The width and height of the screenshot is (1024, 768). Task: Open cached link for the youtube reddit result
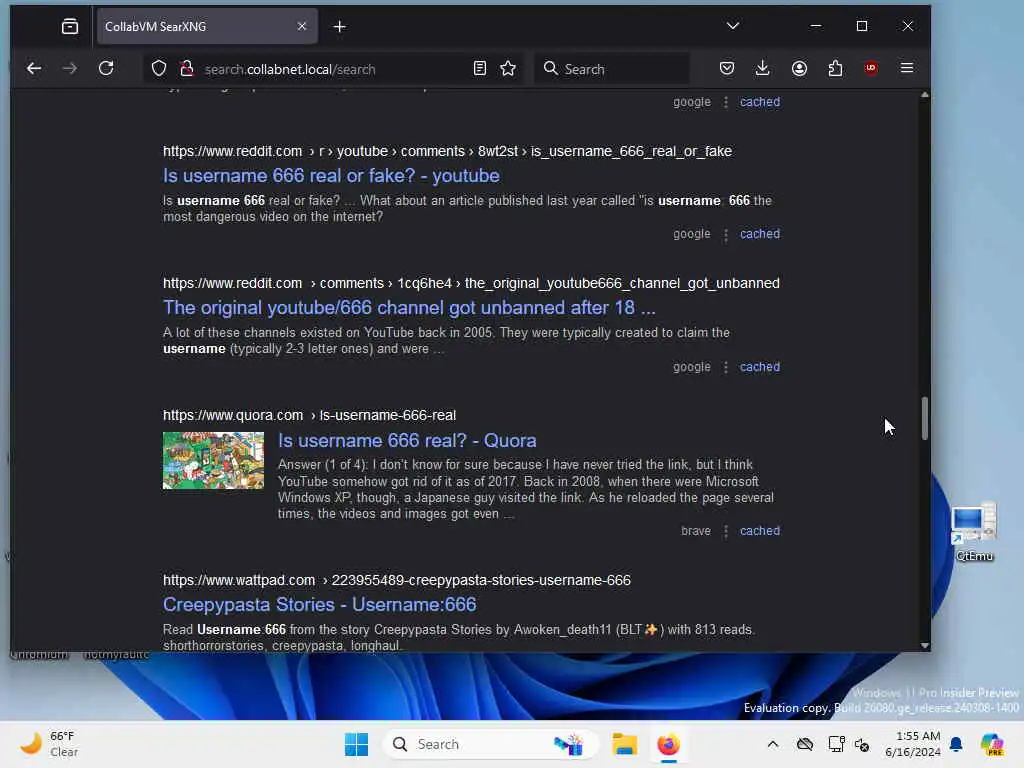point(760,234)
